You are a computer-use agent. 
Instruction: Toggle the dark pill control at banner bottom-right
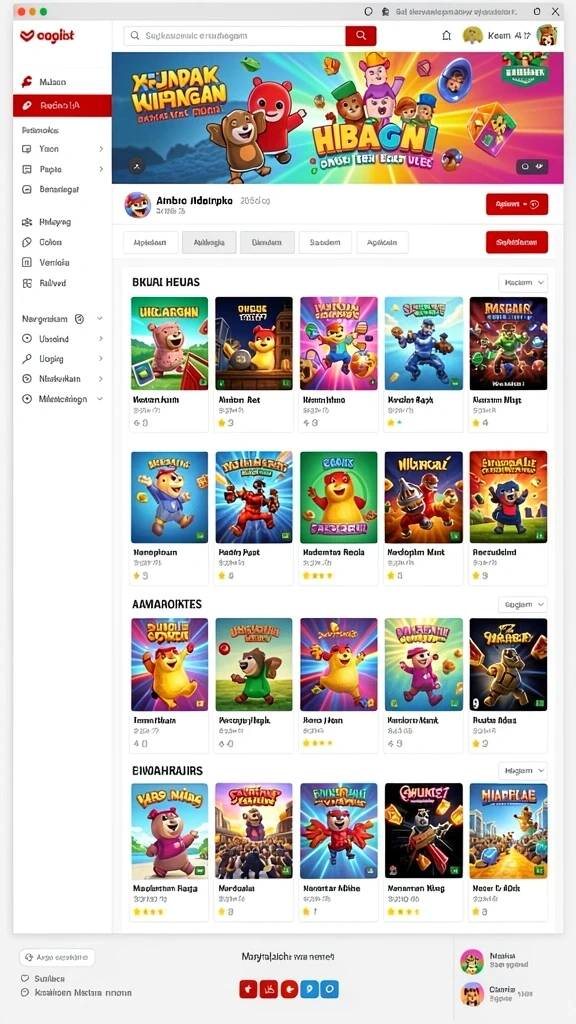[x=531, y=167]
